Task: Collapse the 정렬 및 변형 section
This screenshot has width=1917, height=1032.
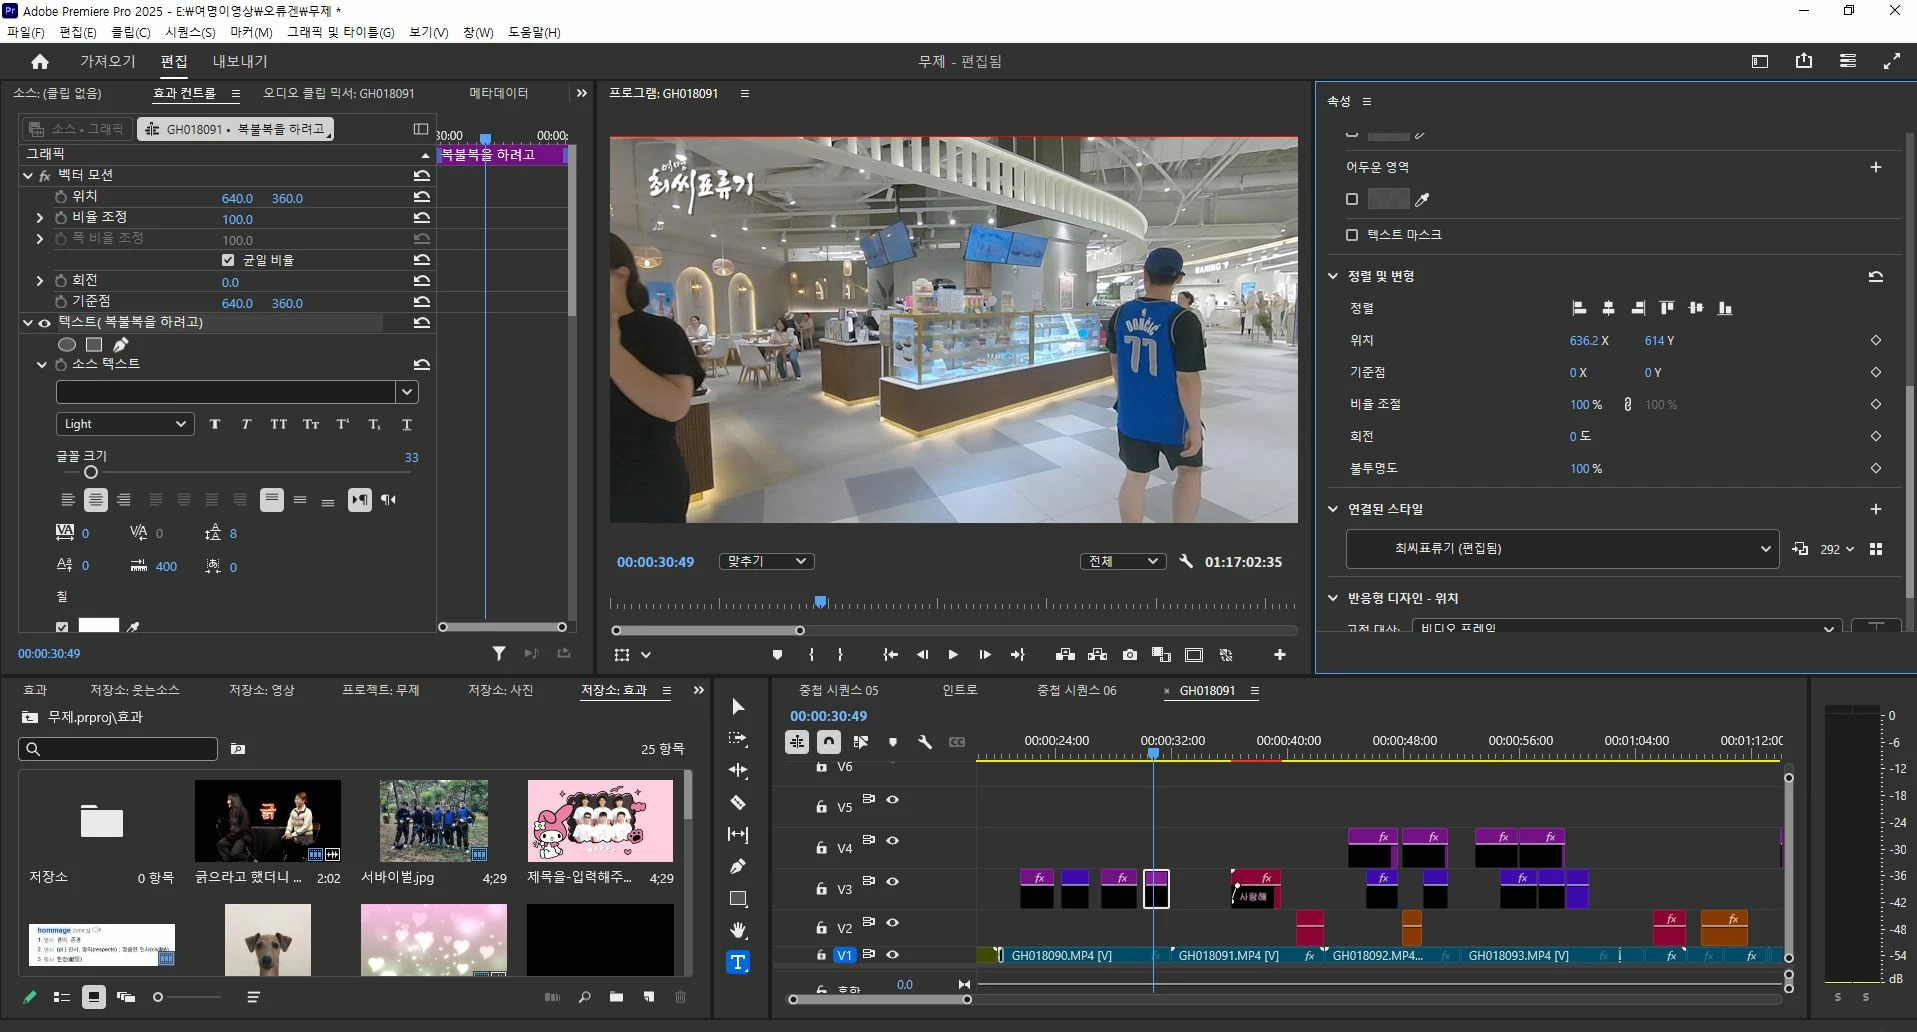Action: click(x=1333, y=276)
